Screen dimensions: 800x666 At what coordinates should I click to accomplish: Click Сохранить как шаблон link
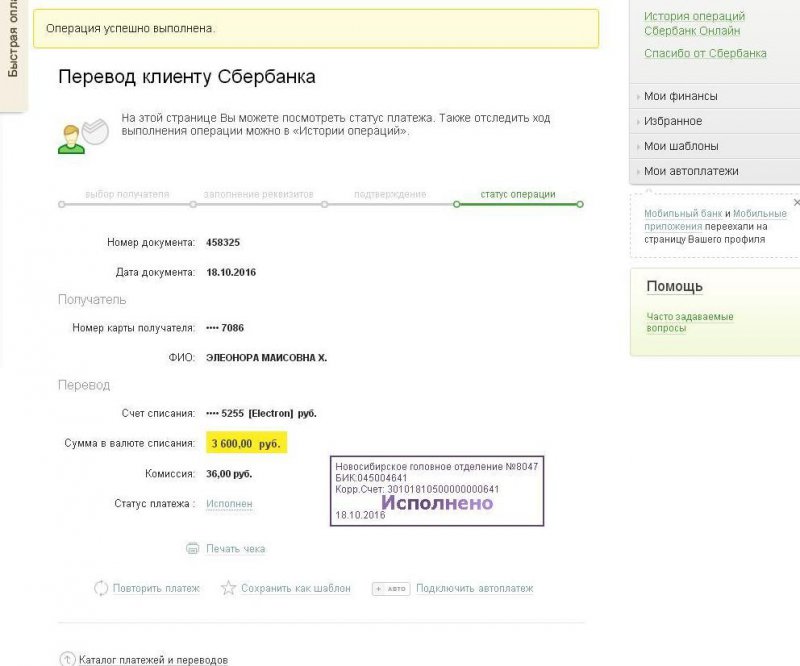(x=296, y=588)
